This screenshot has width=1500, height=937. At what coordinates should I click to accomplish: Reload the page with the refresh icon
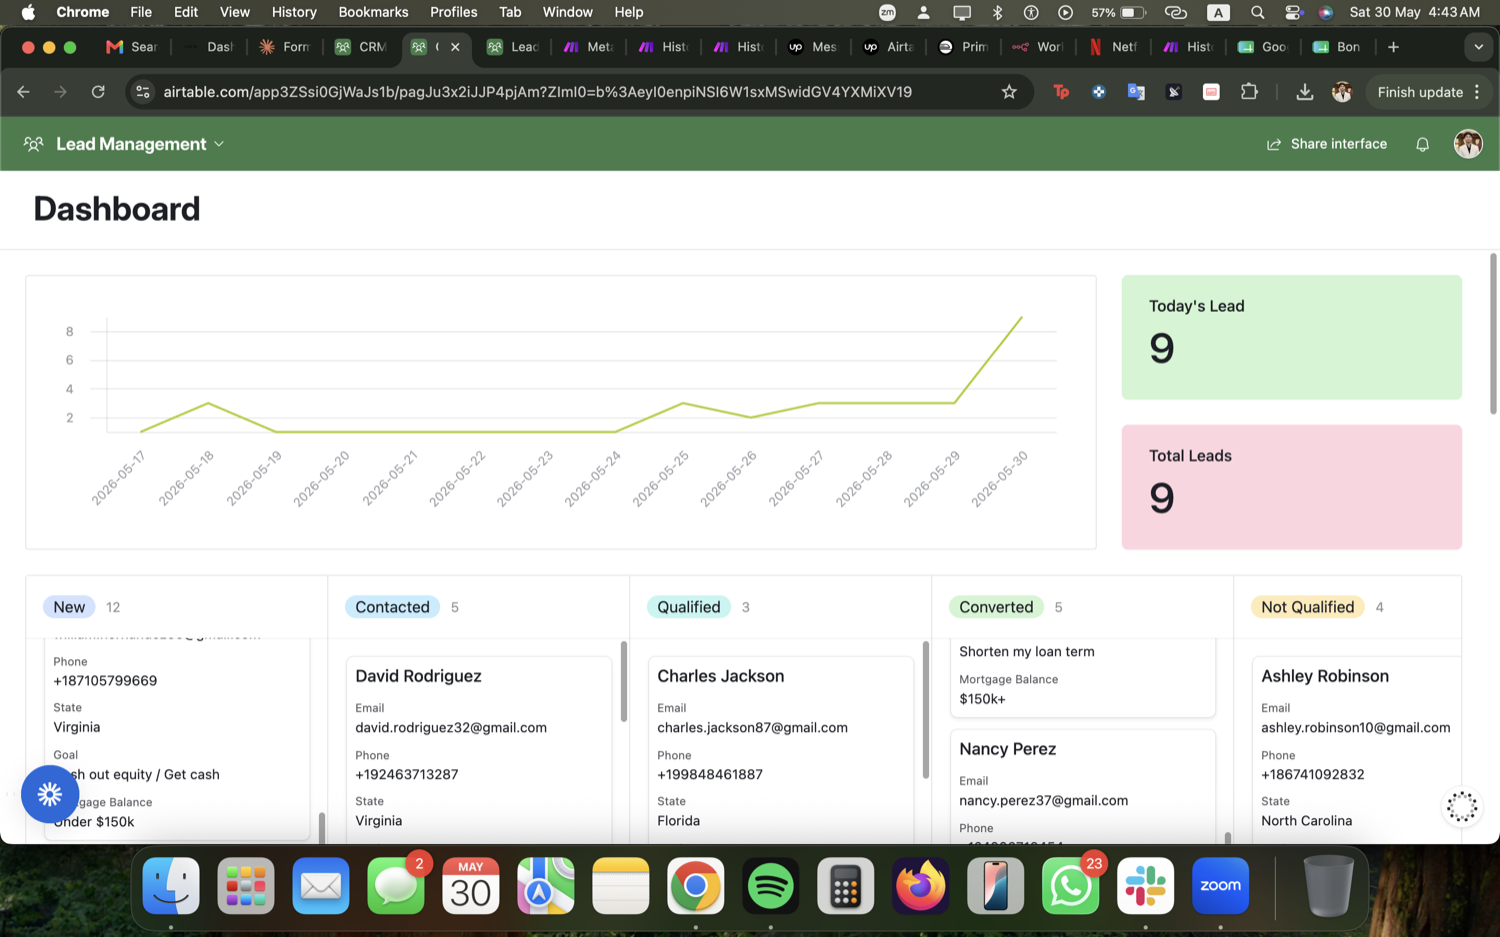[x=98, y=92]
